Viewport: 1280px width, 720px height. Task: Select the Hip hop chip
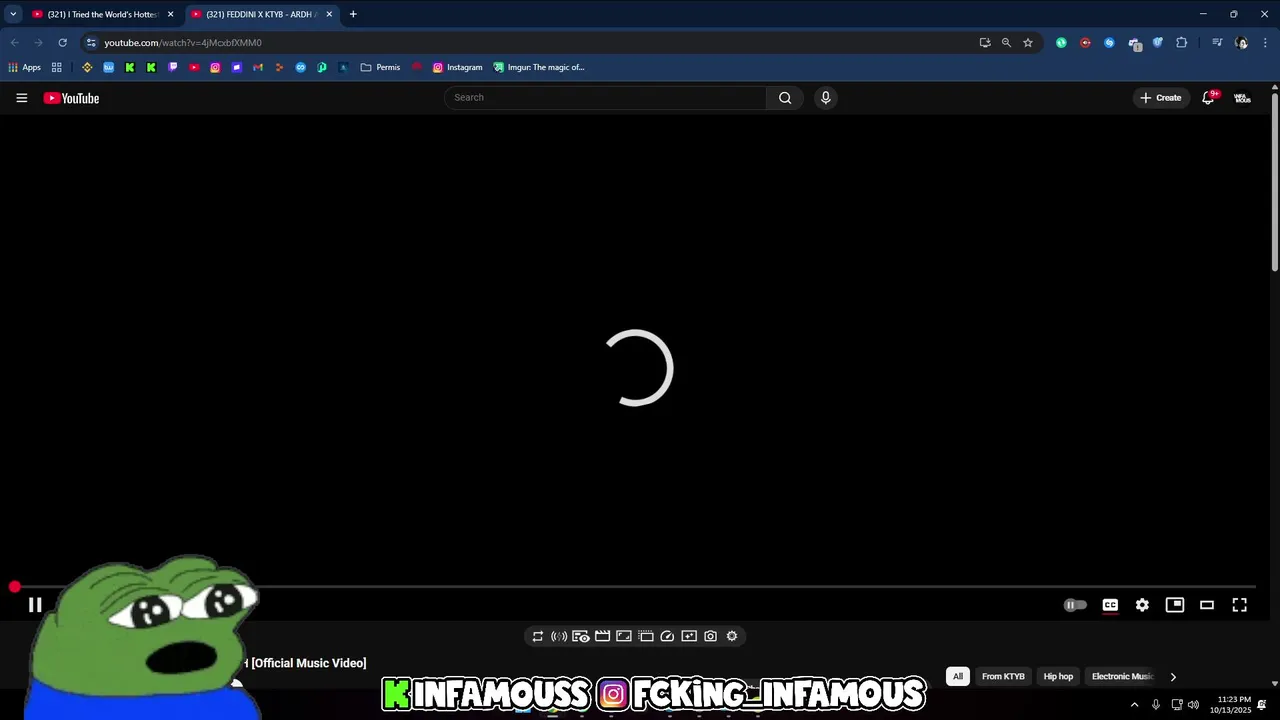1058,676
